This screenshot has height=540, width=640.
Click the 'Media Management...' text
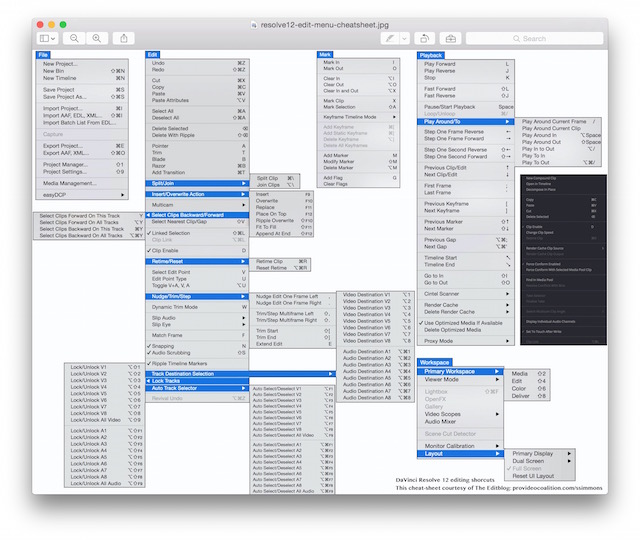(70, 183)
